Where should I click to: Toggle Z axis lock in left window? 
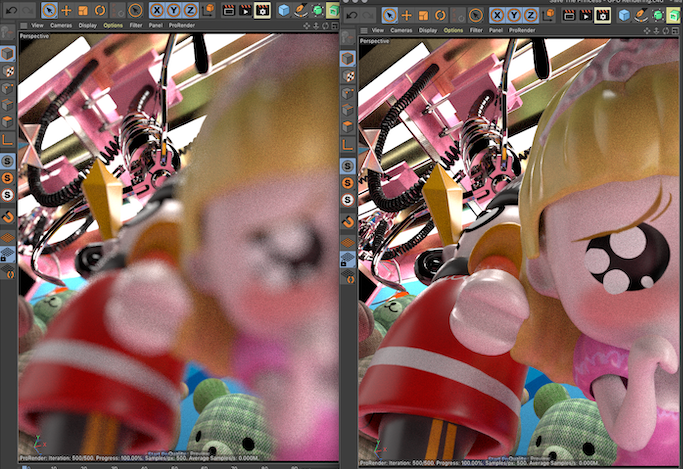tap(190, 10)
